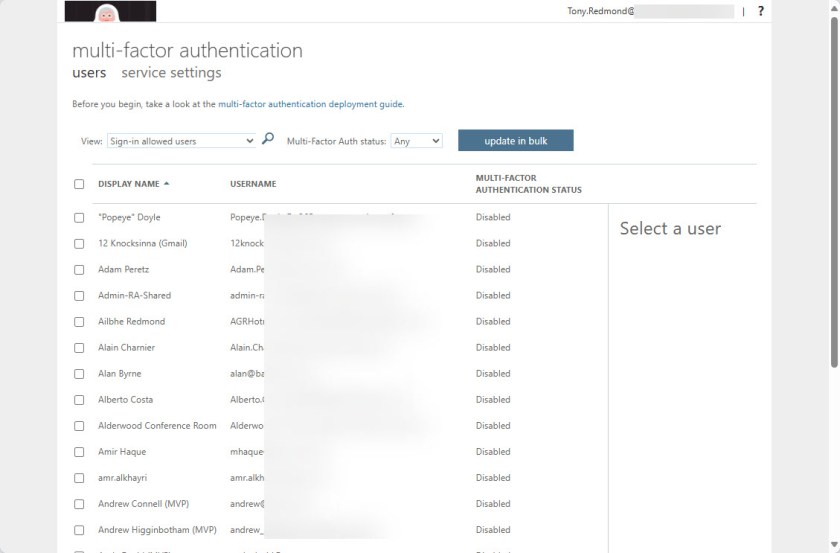Click the Tony.Redmond account name at top
The width and height of the screenshot is (840, 553).
click(x=601, y=11)
